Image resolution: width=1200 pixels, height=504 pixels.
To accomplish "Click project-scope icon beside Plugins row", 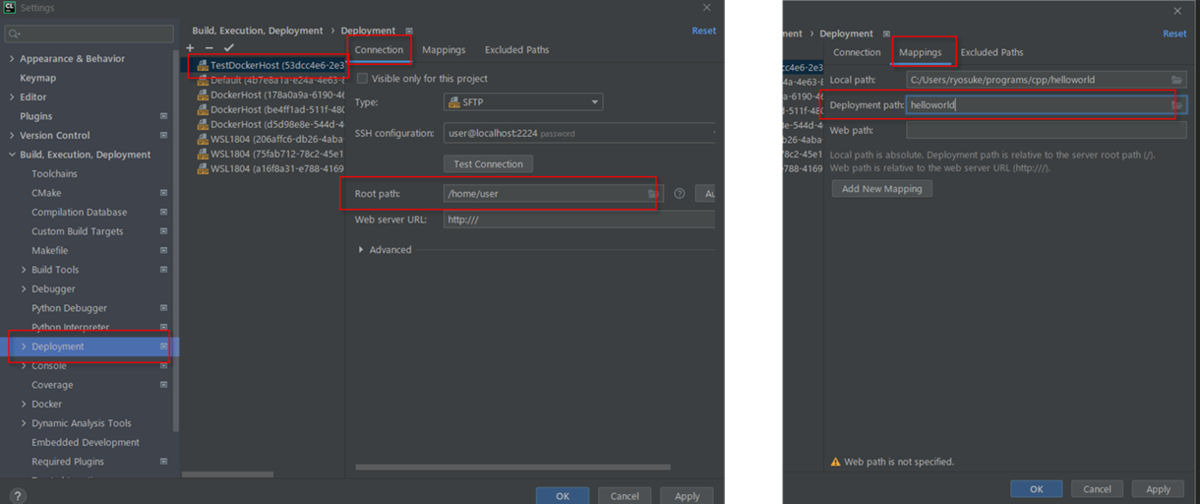I will 164,116.
